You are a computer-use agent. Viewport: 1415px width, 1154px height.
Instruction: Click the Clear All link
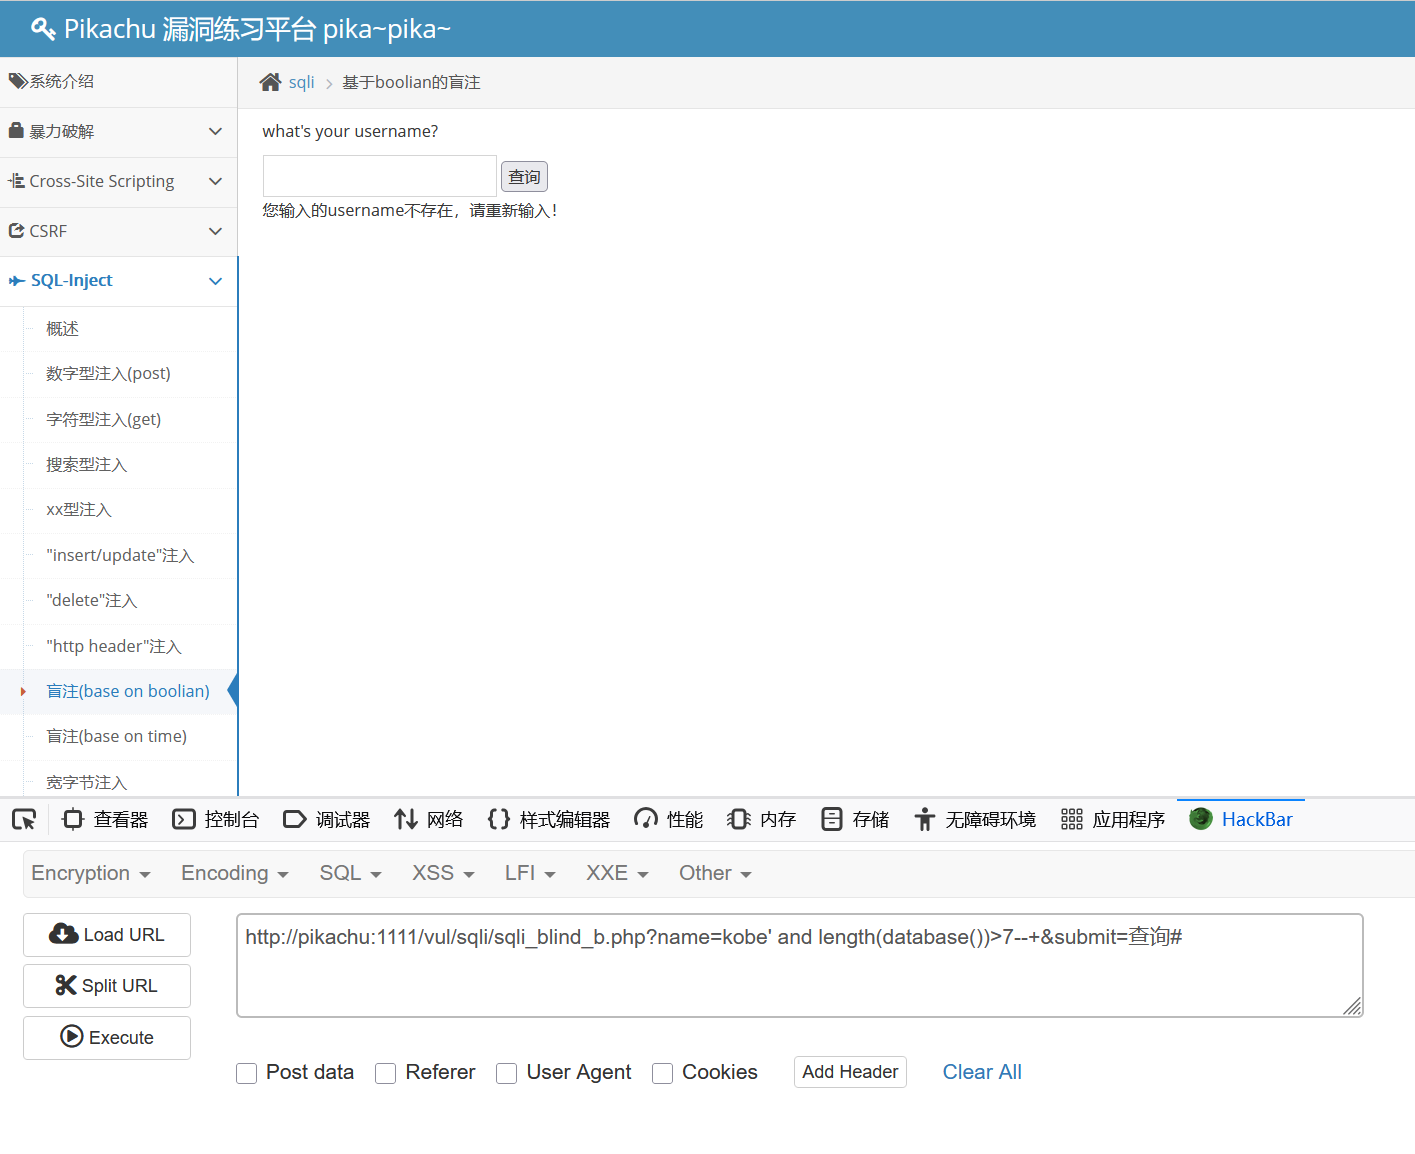click(x=982, y=1072)
